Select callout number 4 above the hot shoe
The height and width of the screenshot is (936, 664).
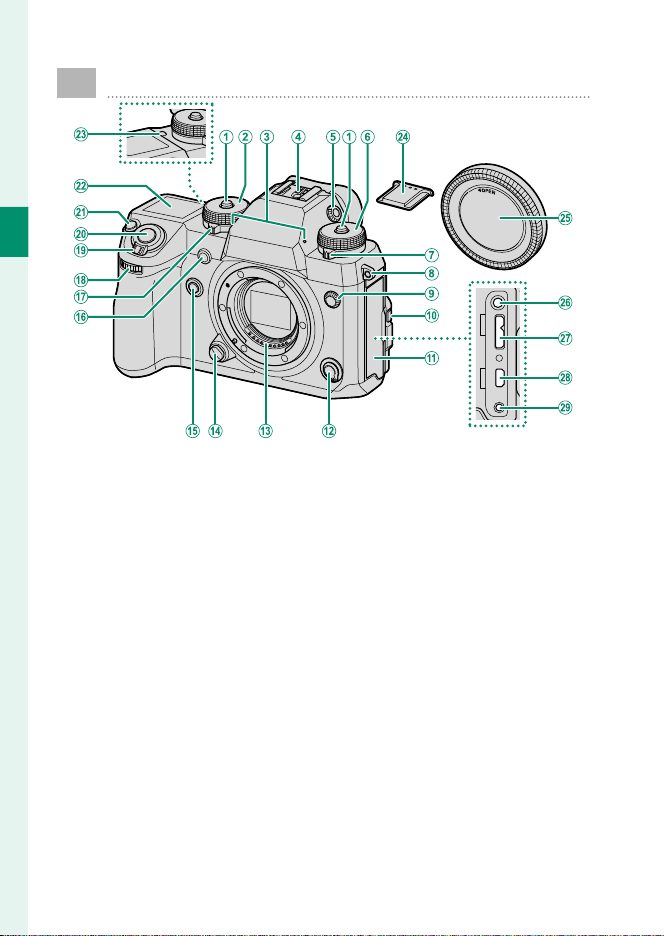pyautogui.click(x=297, y=137)
